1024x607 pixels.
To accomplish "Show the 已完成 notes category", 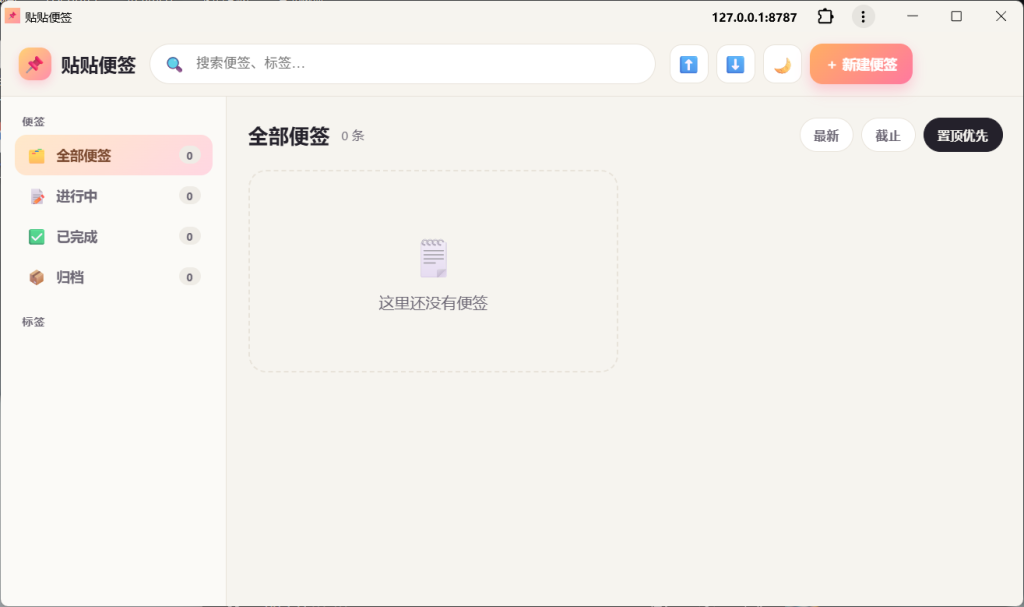I will coord(114,237).
